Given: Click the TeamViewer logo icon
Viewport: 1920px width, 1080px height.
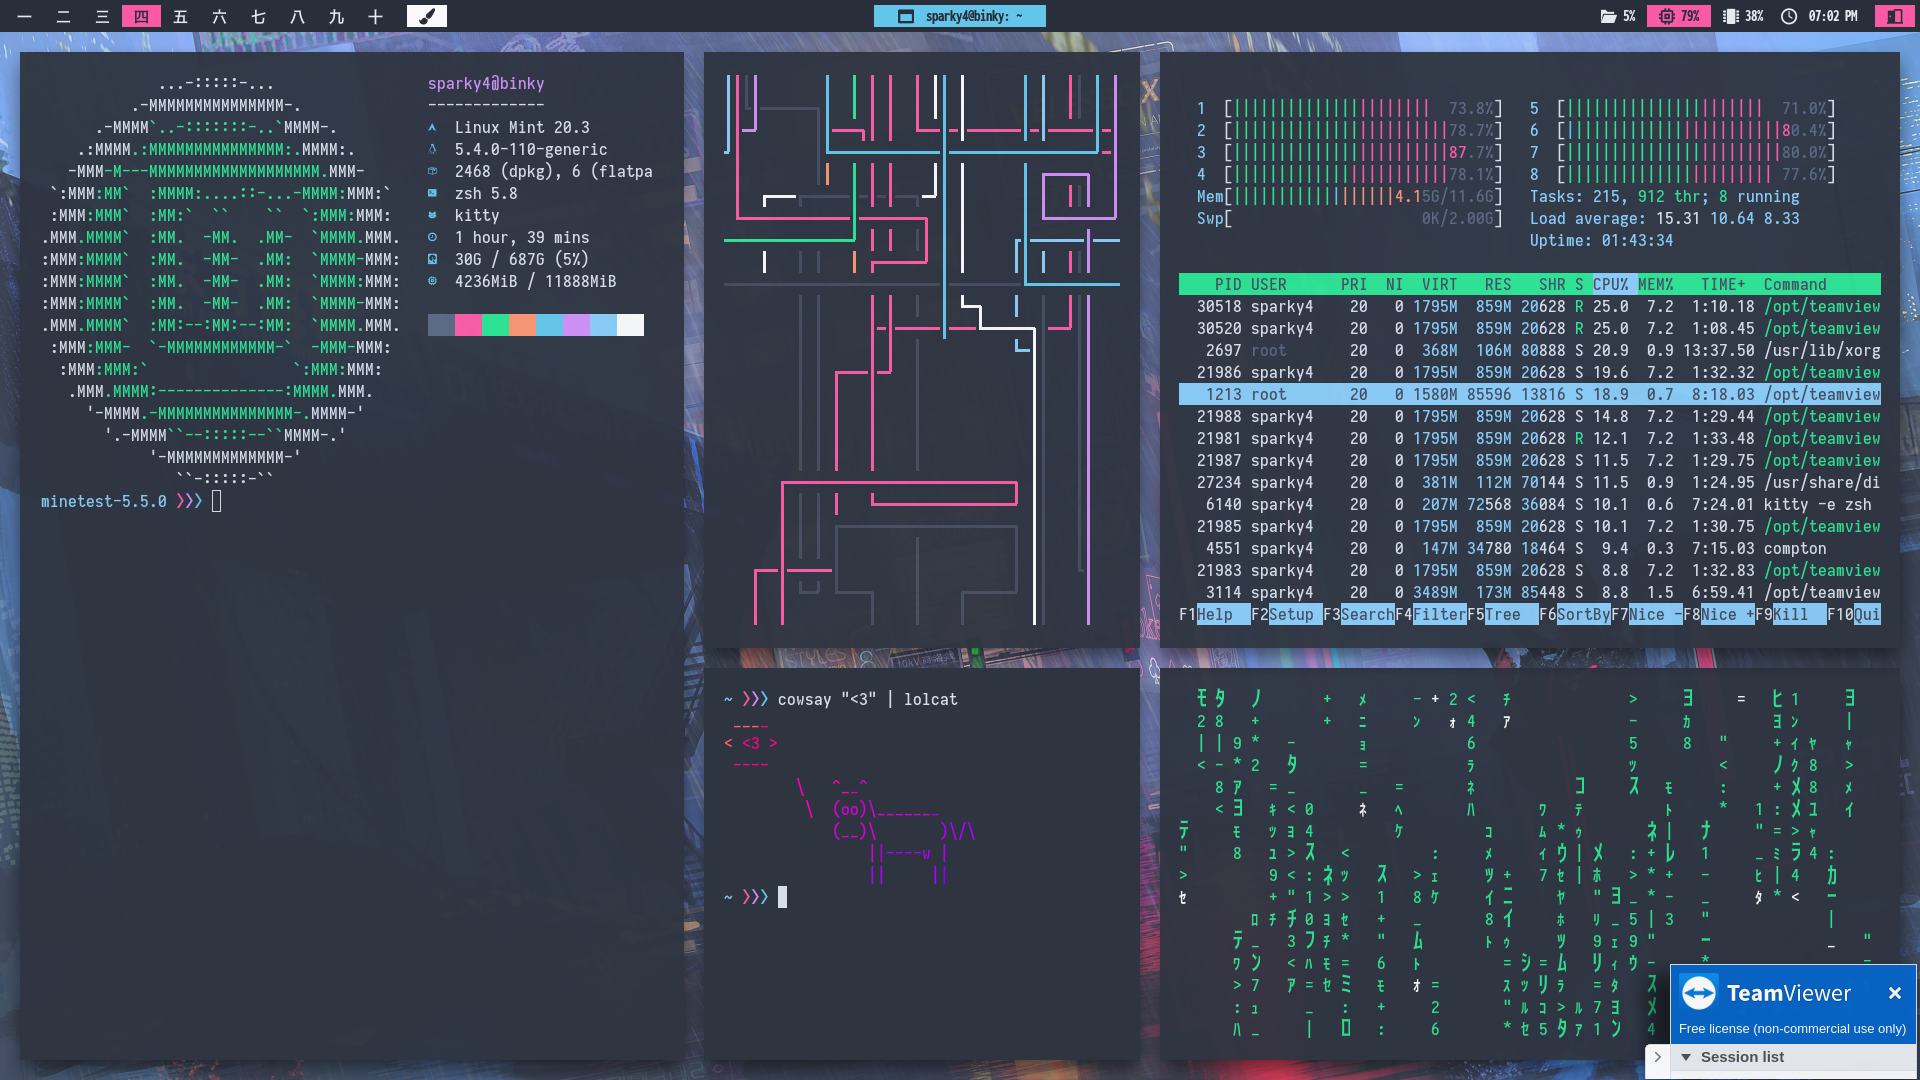Looking at the screenshot, I should click(1699, 993).
